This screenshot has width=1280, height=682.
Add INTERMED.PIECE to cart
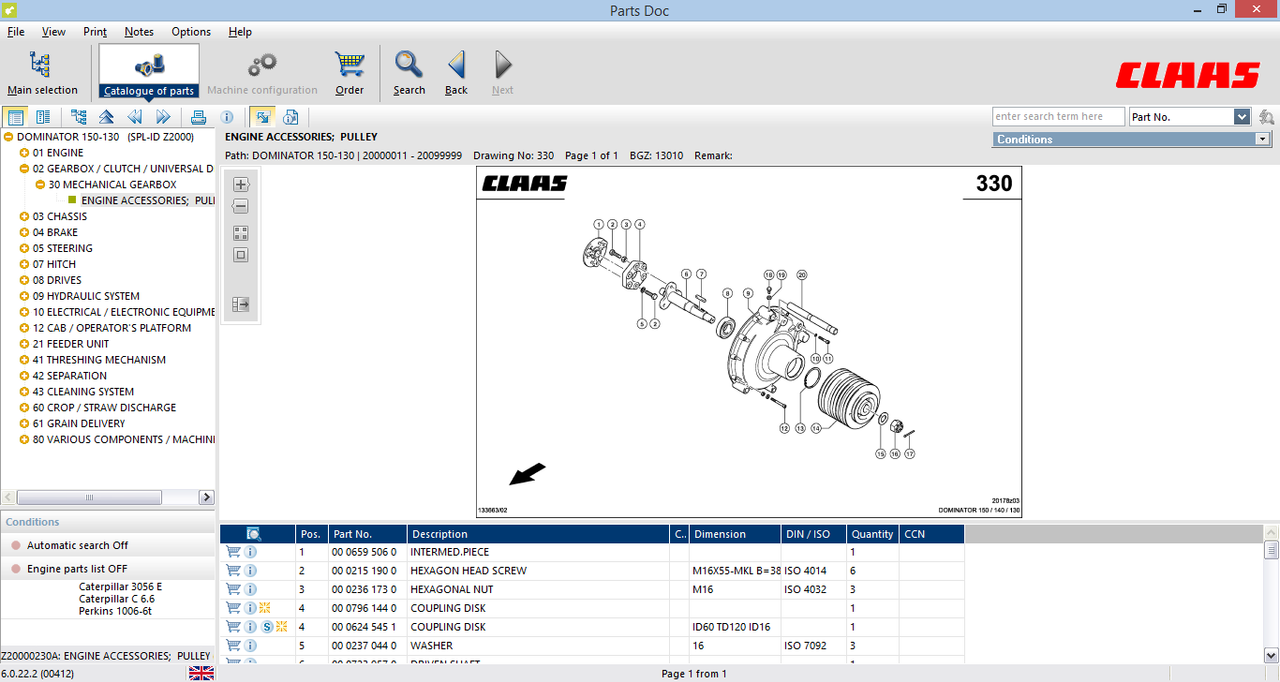(233, 552)
